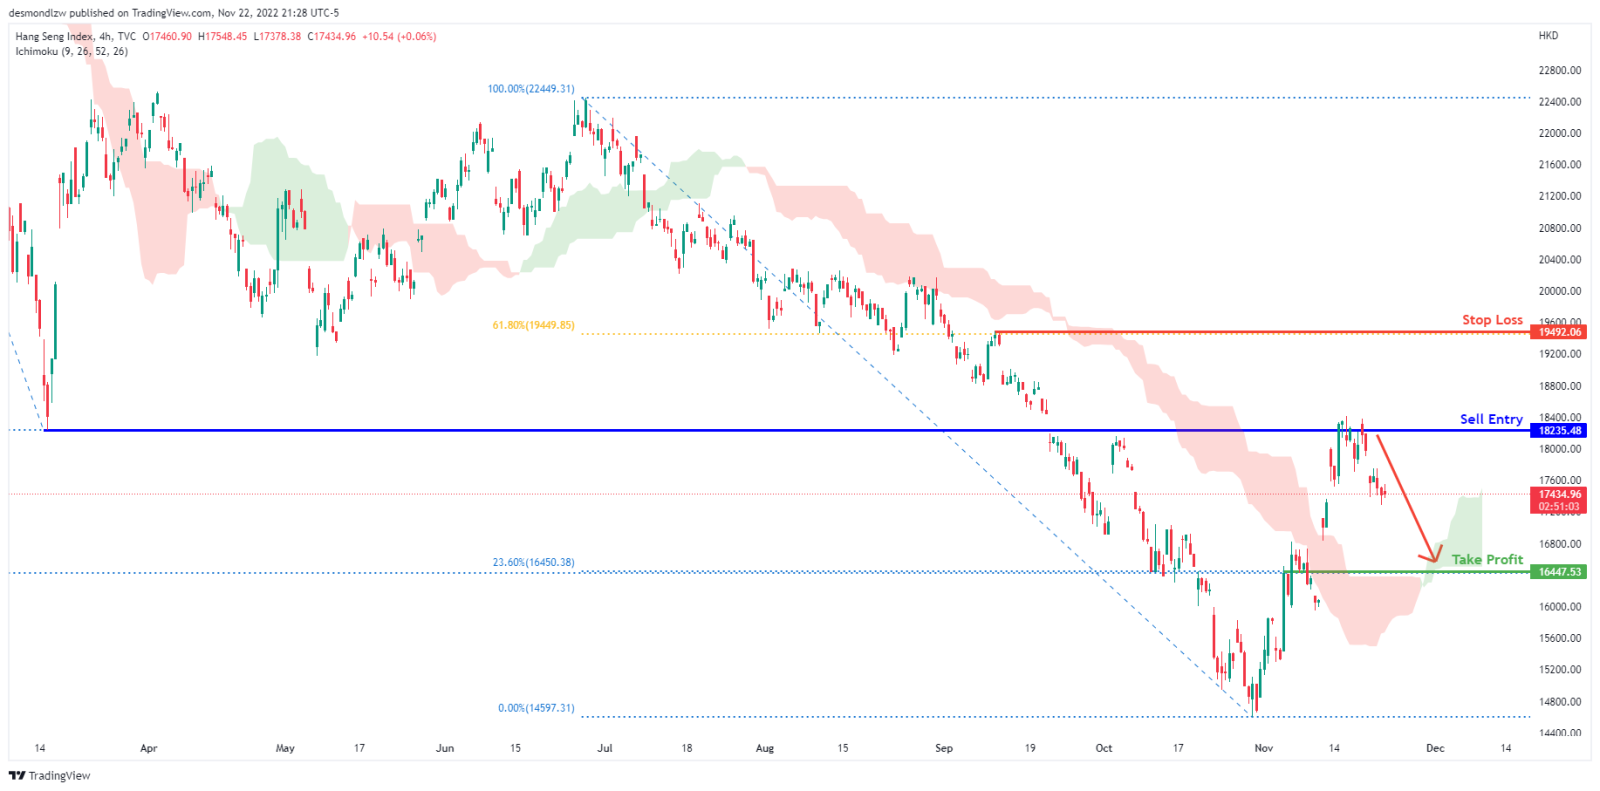The image size is (1600, 791).
Task: Click the 15200.00 price axis label
Action: 1560,670
